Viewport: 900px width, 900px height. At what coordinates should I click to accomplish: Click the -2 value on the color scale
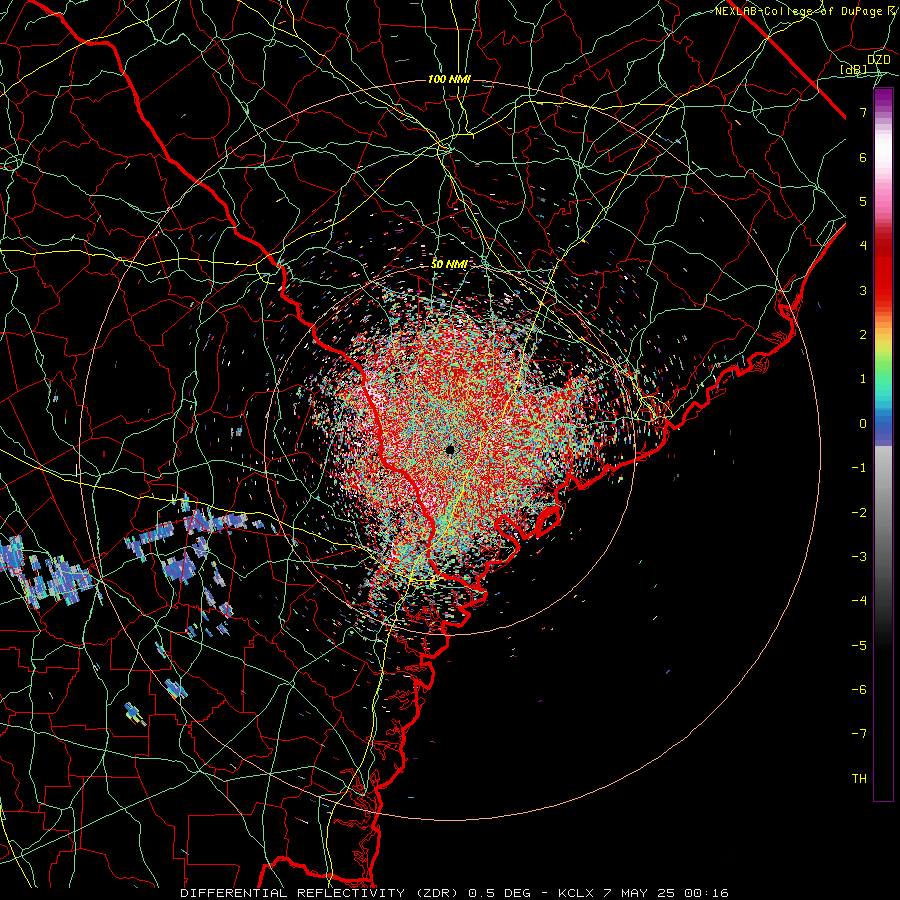(x=859, y=512)
